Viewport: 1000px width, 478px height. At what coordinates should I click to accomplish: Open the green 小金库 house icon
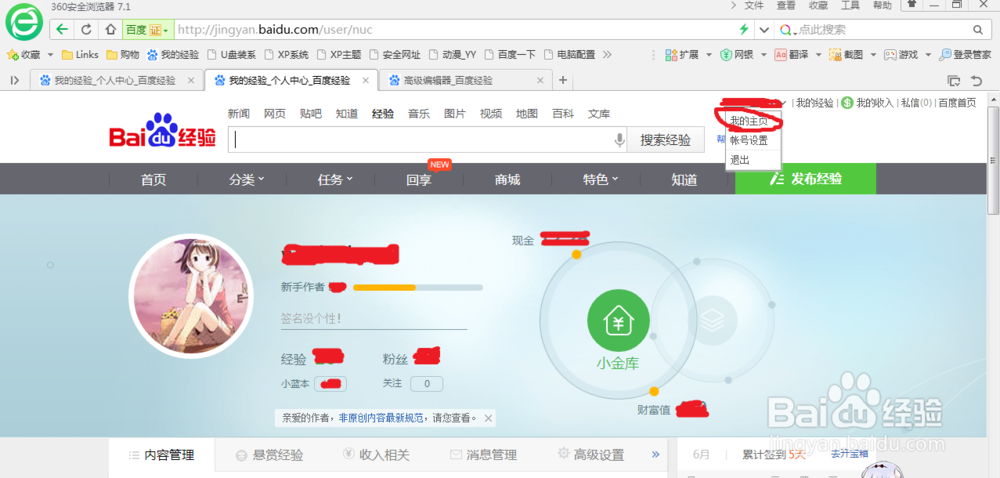pos(618,319)
